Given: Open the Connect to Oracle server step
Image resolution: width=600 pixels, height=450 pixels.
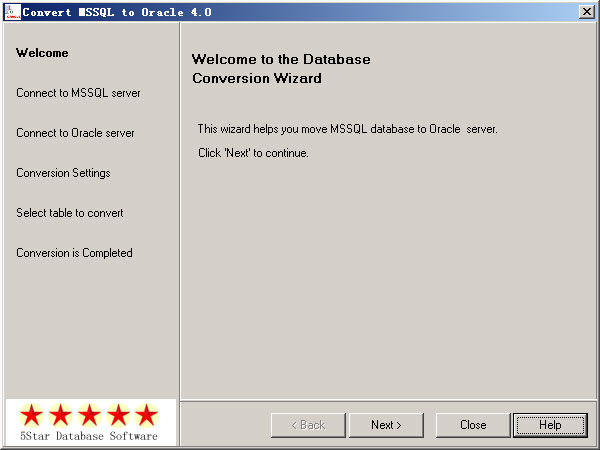Looking at the screenshot, I should 75,133.
